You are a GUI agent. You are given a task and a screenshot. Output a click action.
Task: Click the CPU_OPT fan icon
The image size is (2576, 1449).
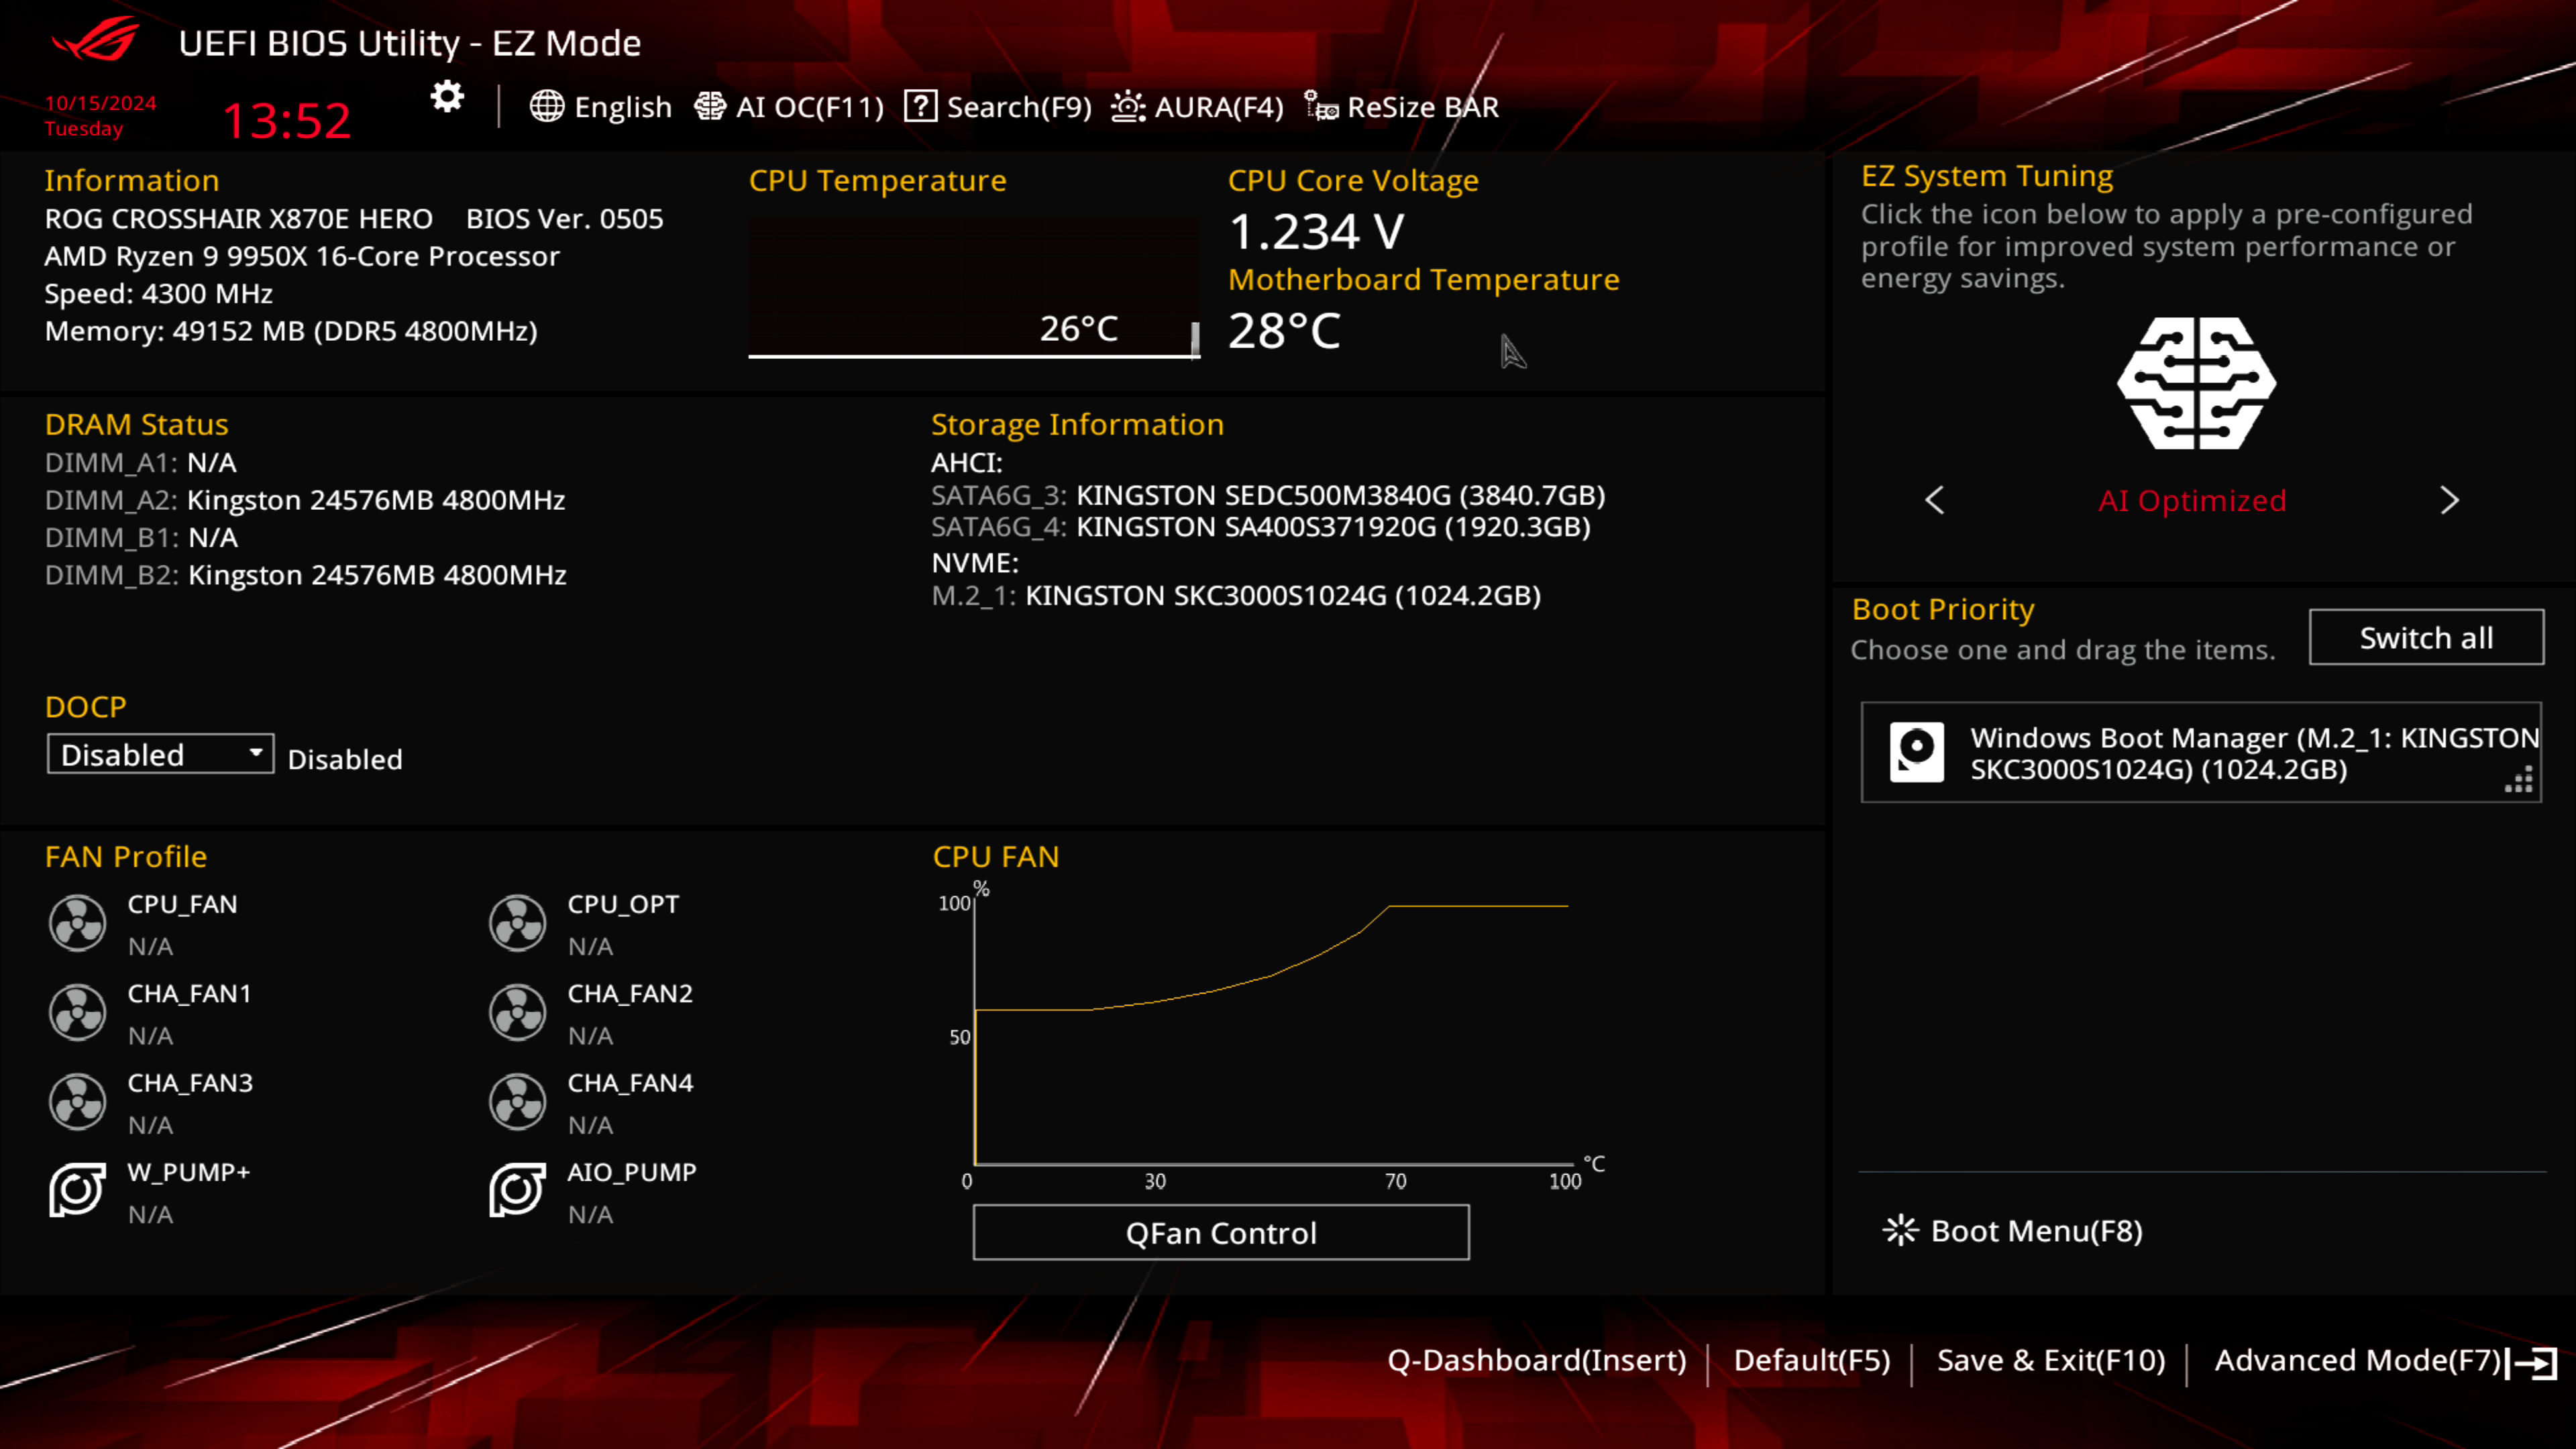click(517, 922)
